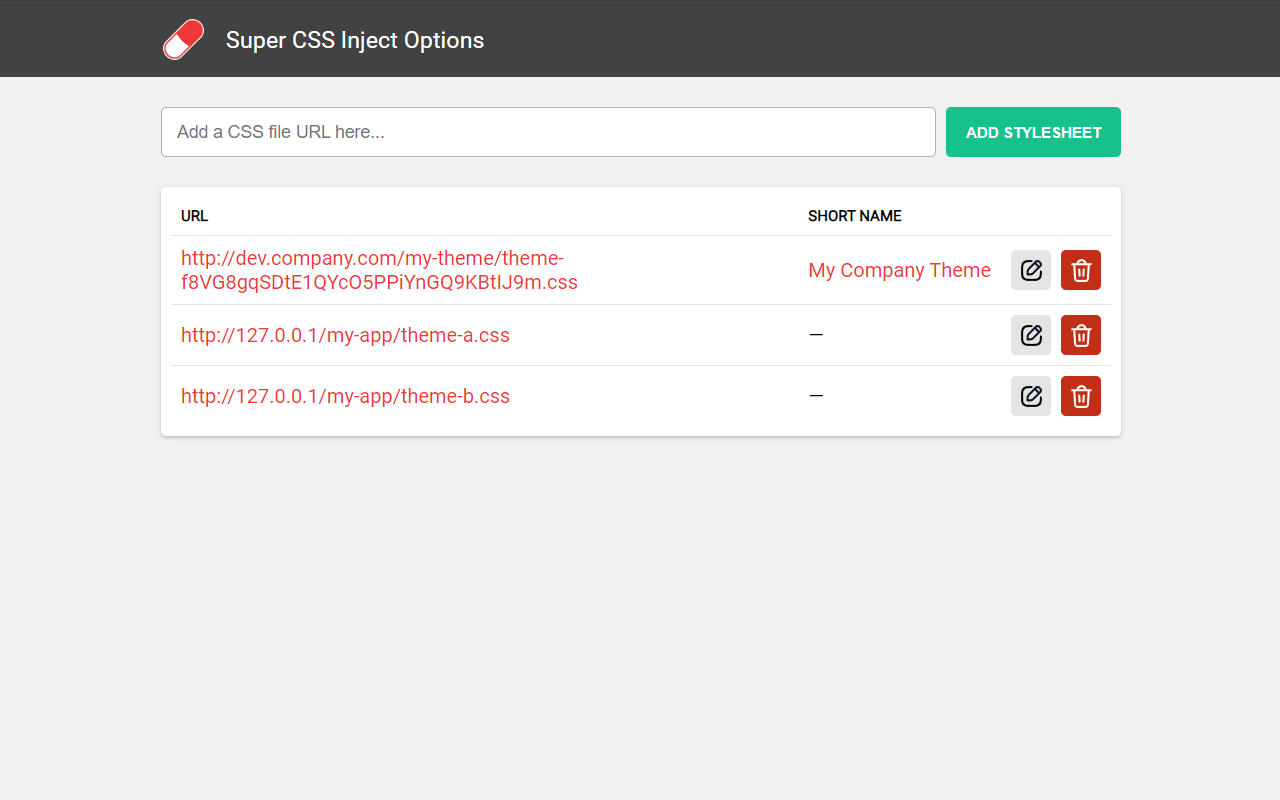The width and height of the screenshot is (1280, 800).
Task: Click the bottommost edit icon in the list
Action: (1031, 396)
